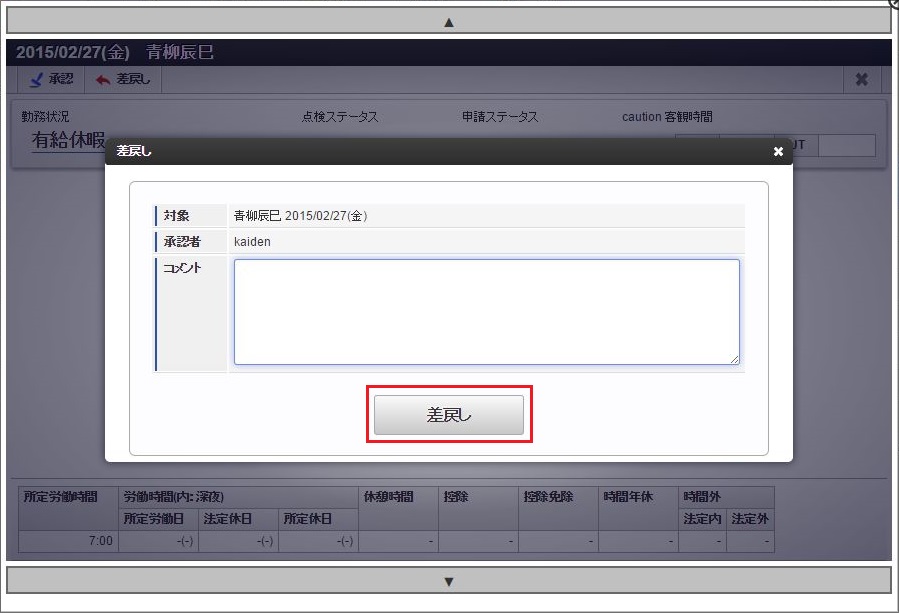Screen dimensions: 899x613
Task: Click the 差戻し toolbar button with red arrow
Action: click(x=123, y=79)
